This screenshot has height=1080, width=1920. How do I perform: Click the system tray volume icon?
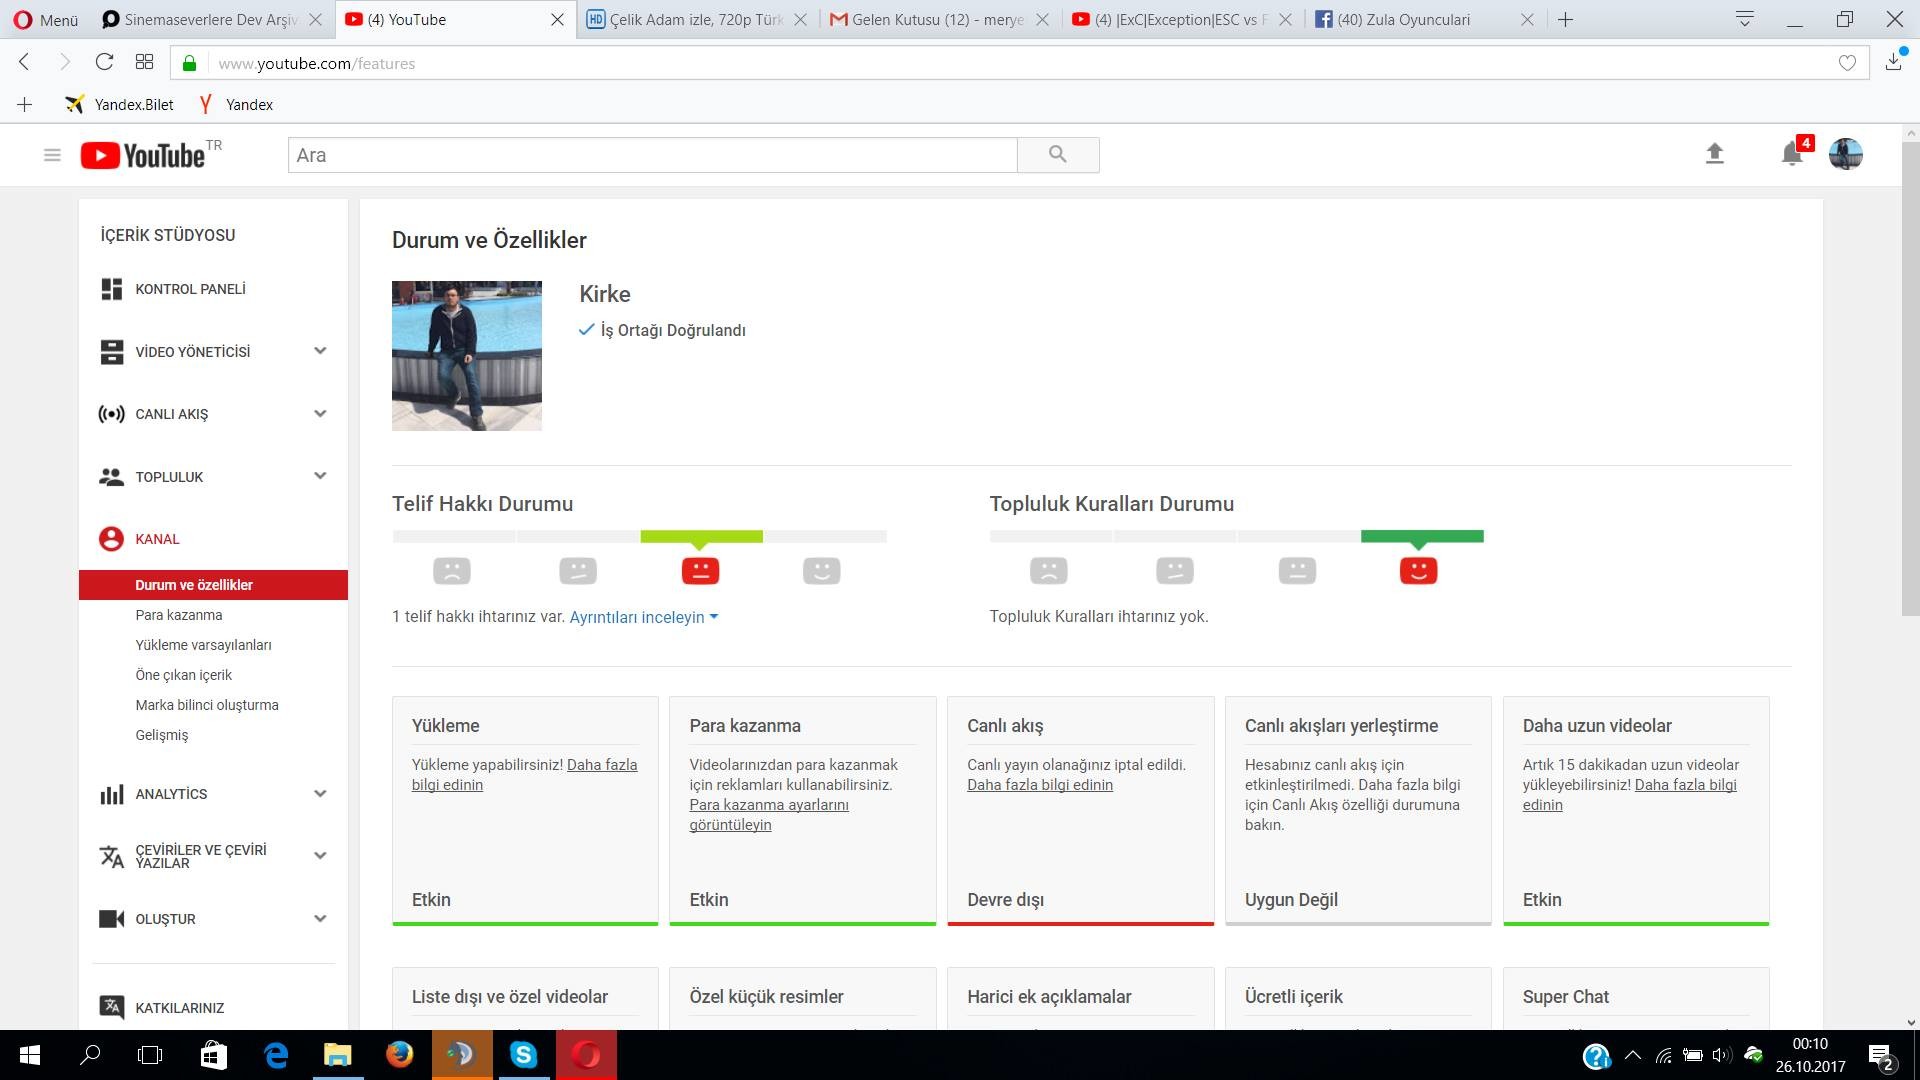[x=1721, y=1055]
